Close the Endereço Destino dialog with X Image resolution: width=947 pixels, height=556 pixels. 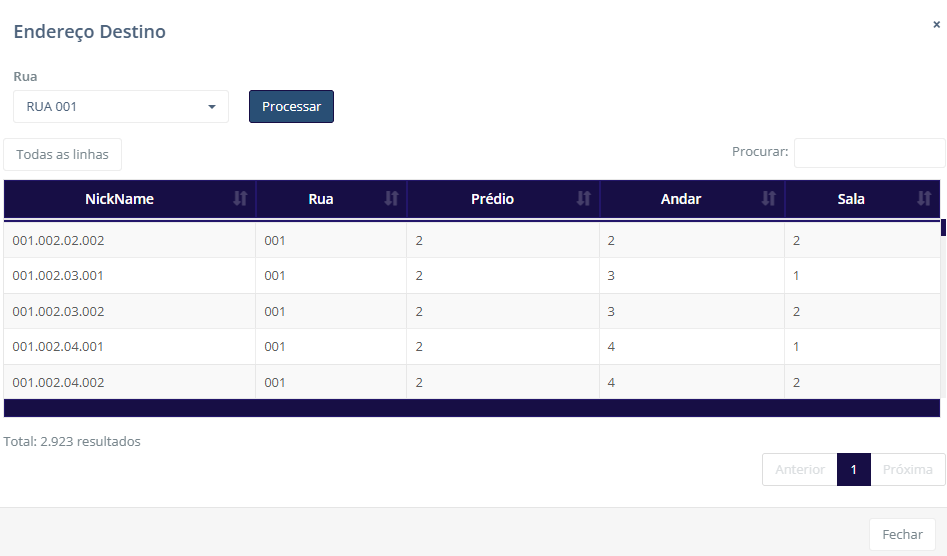click(x=936, y=25)
